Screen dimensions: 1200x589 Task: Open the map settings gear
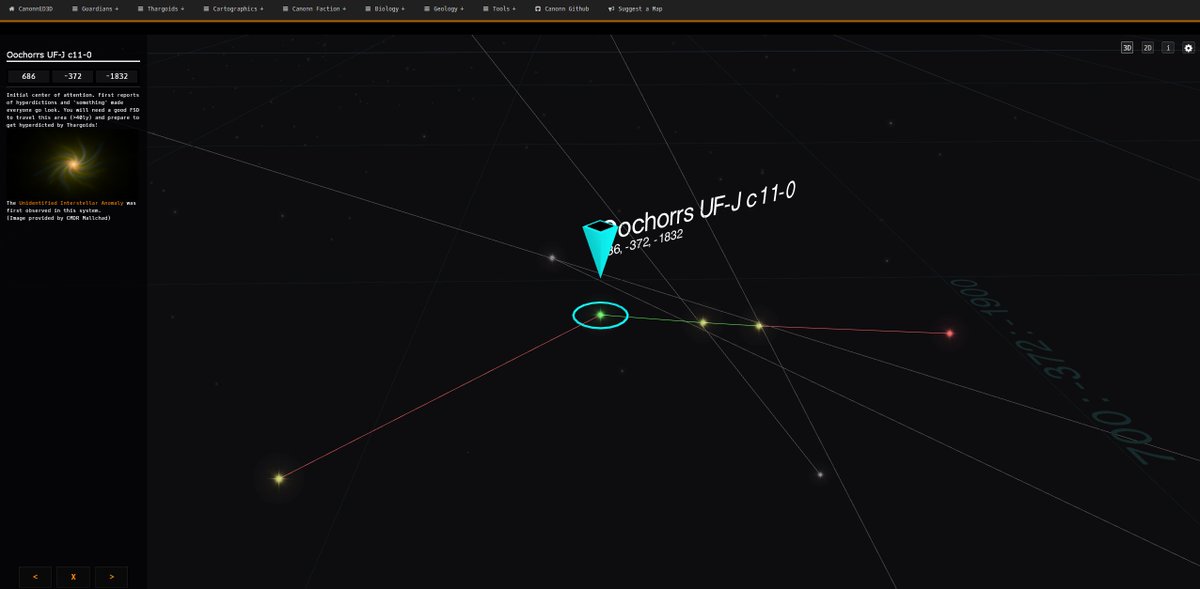pos(1188,47)
